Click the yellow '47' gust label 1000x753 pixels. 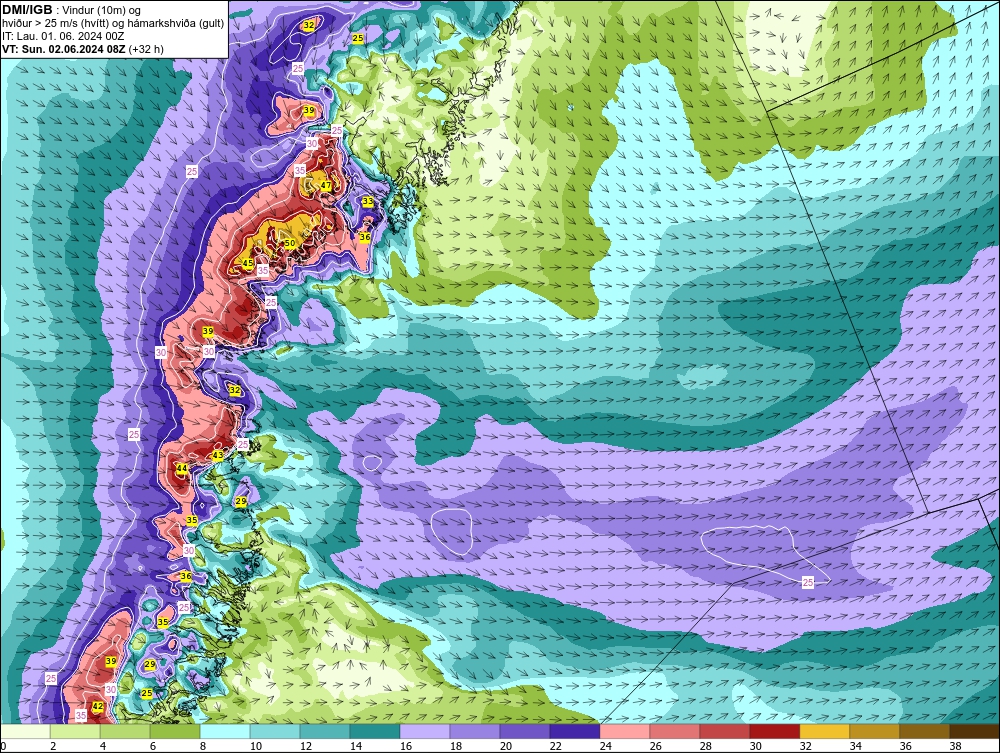[326, 186]
